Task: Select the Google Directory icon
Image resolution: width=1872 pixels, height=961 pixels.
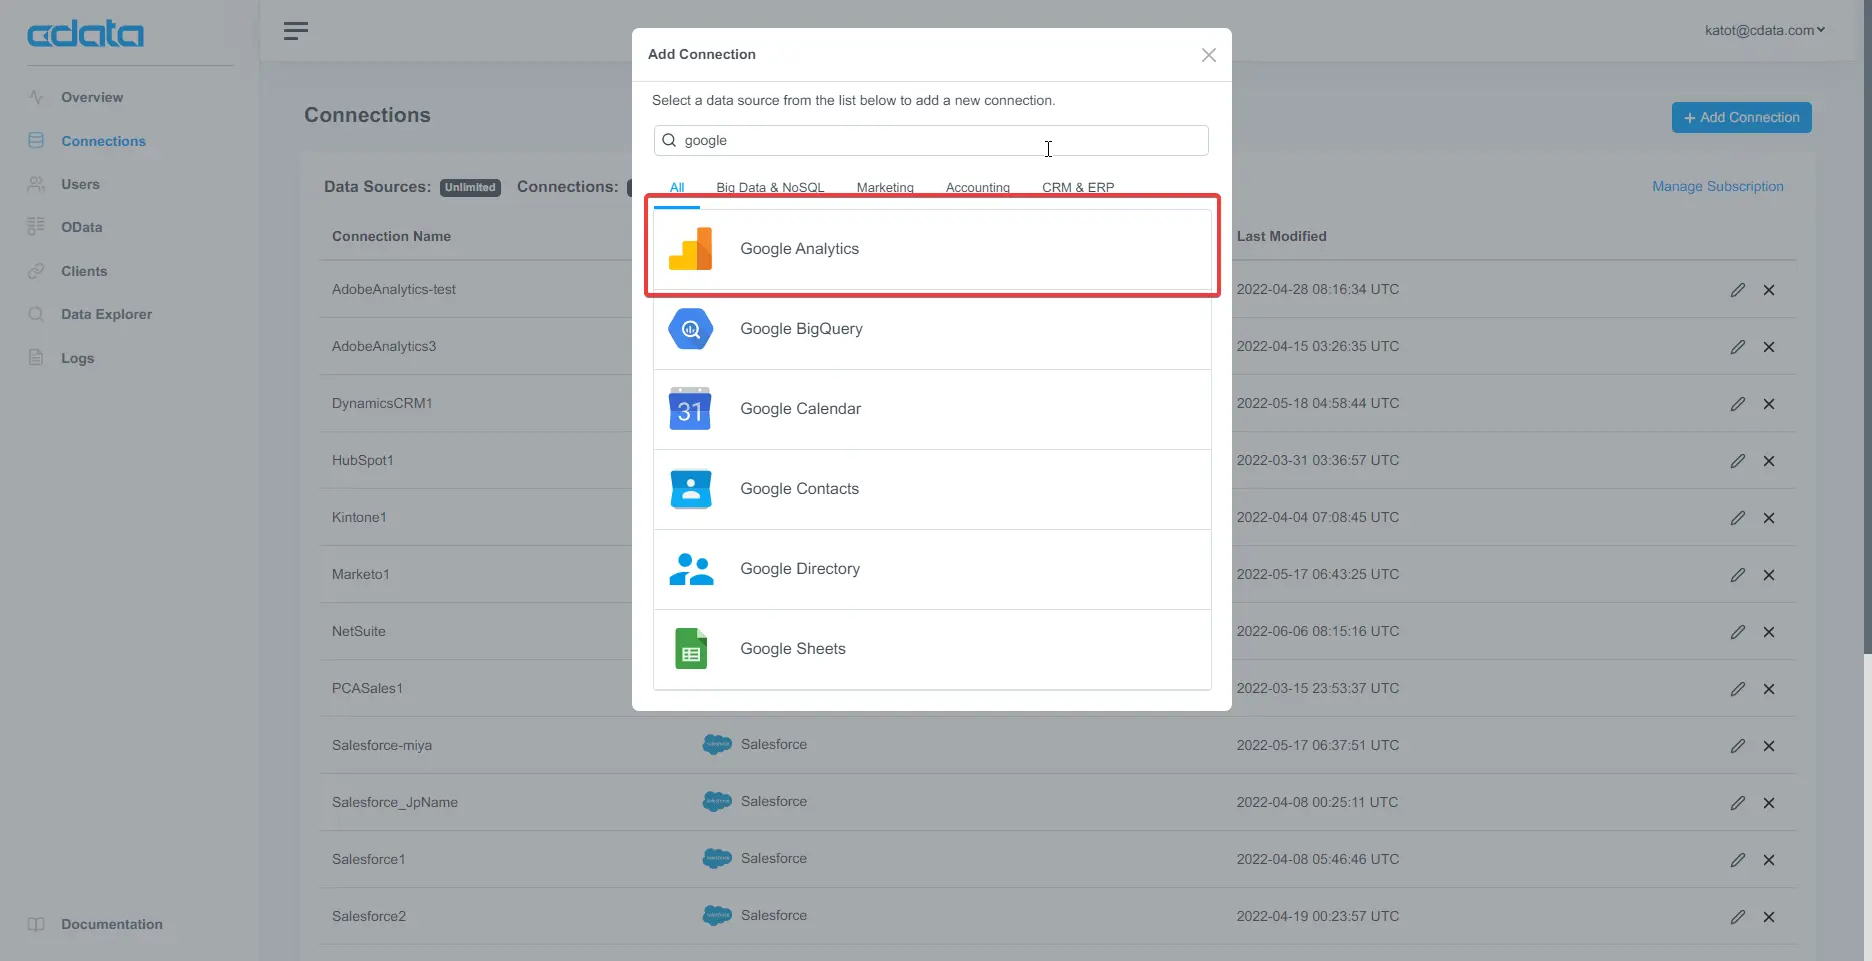Action: pyautogui.click(x=690, y=569)
